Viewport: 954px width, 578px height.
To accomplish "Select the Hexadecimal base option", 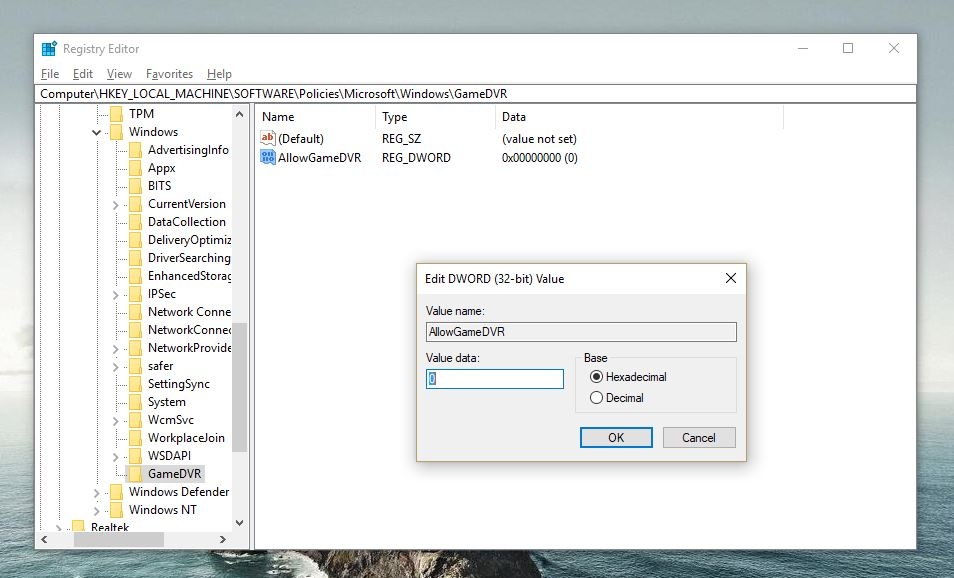I will 628,377.
